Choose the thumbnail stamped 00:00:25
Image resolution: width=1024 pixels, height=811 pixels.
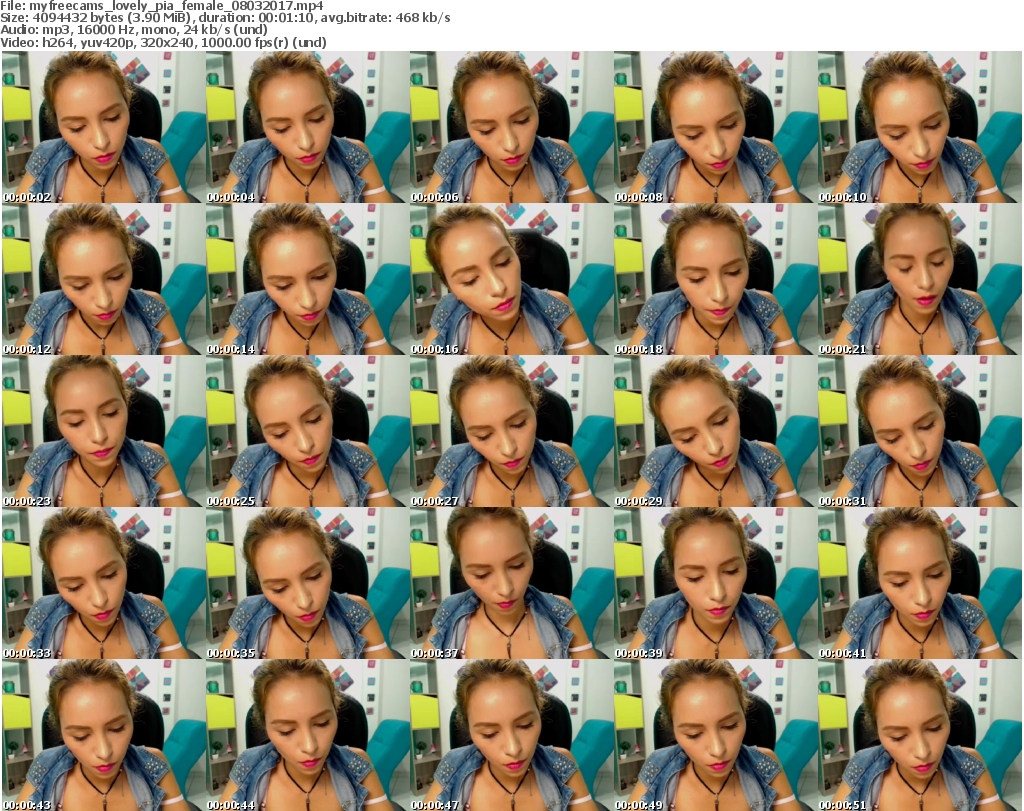pyautogui.click(x=307, y=432)
